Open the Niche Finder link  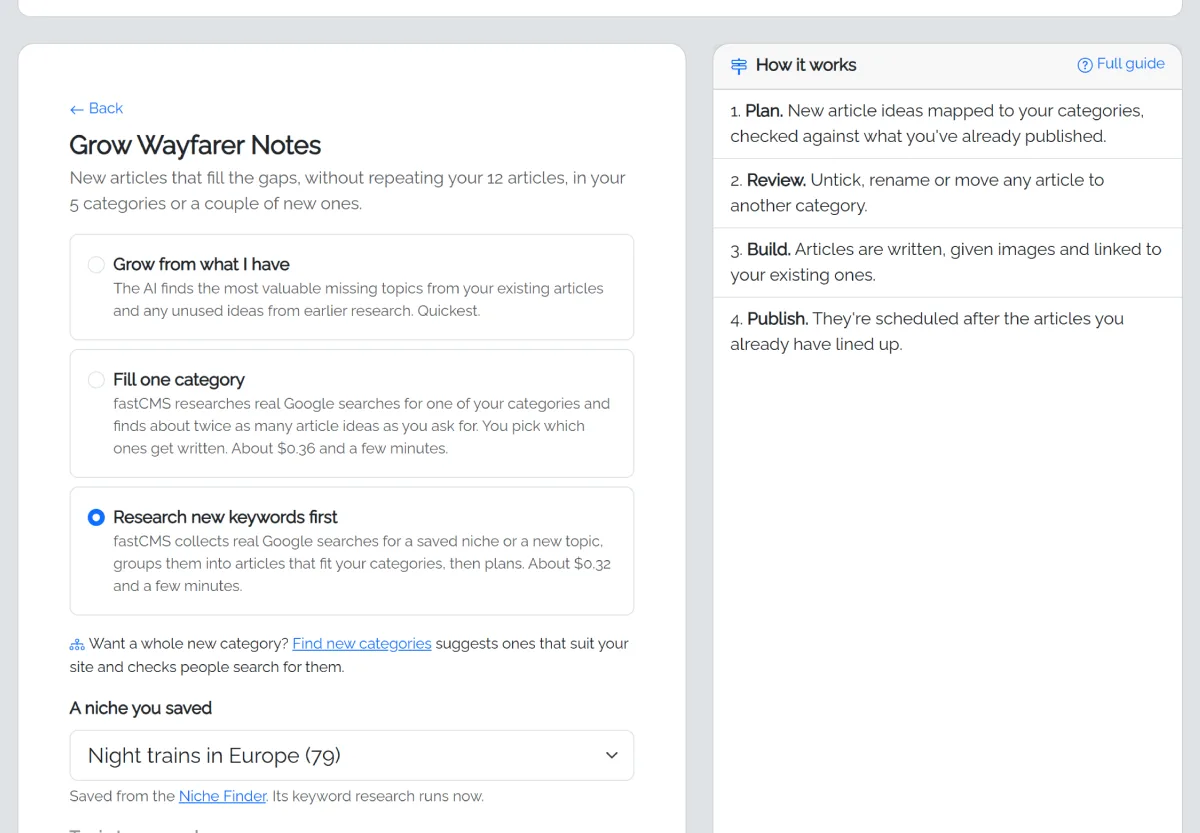[223, 796]
